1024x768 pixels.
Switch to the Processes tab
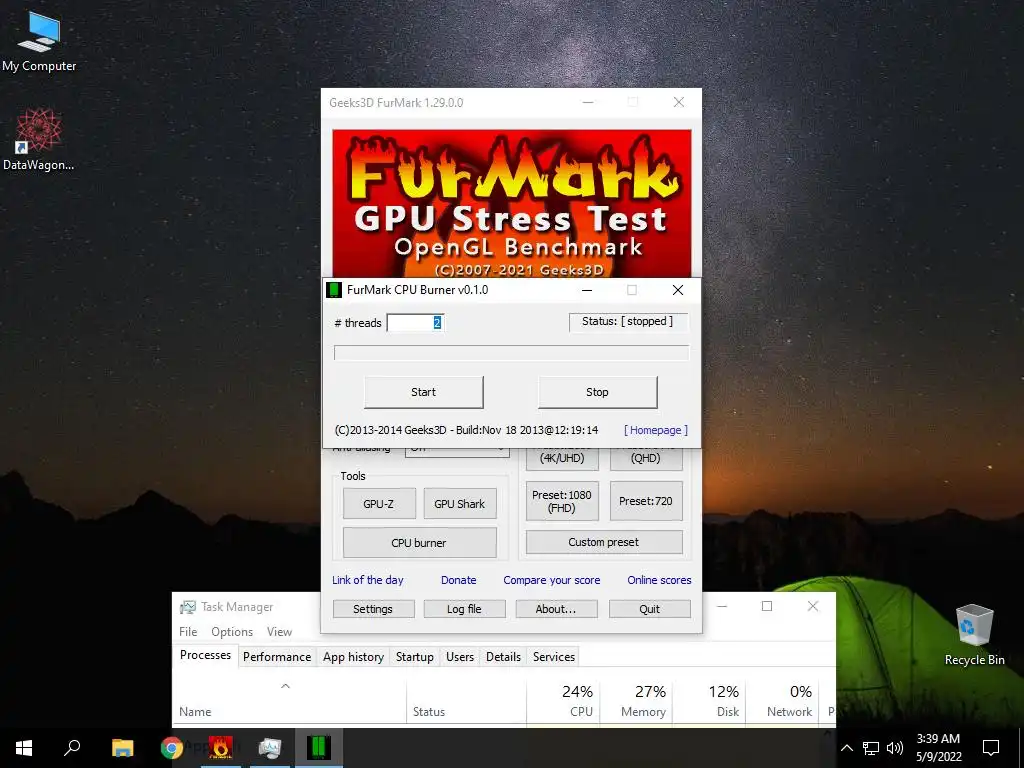[205, 655]
